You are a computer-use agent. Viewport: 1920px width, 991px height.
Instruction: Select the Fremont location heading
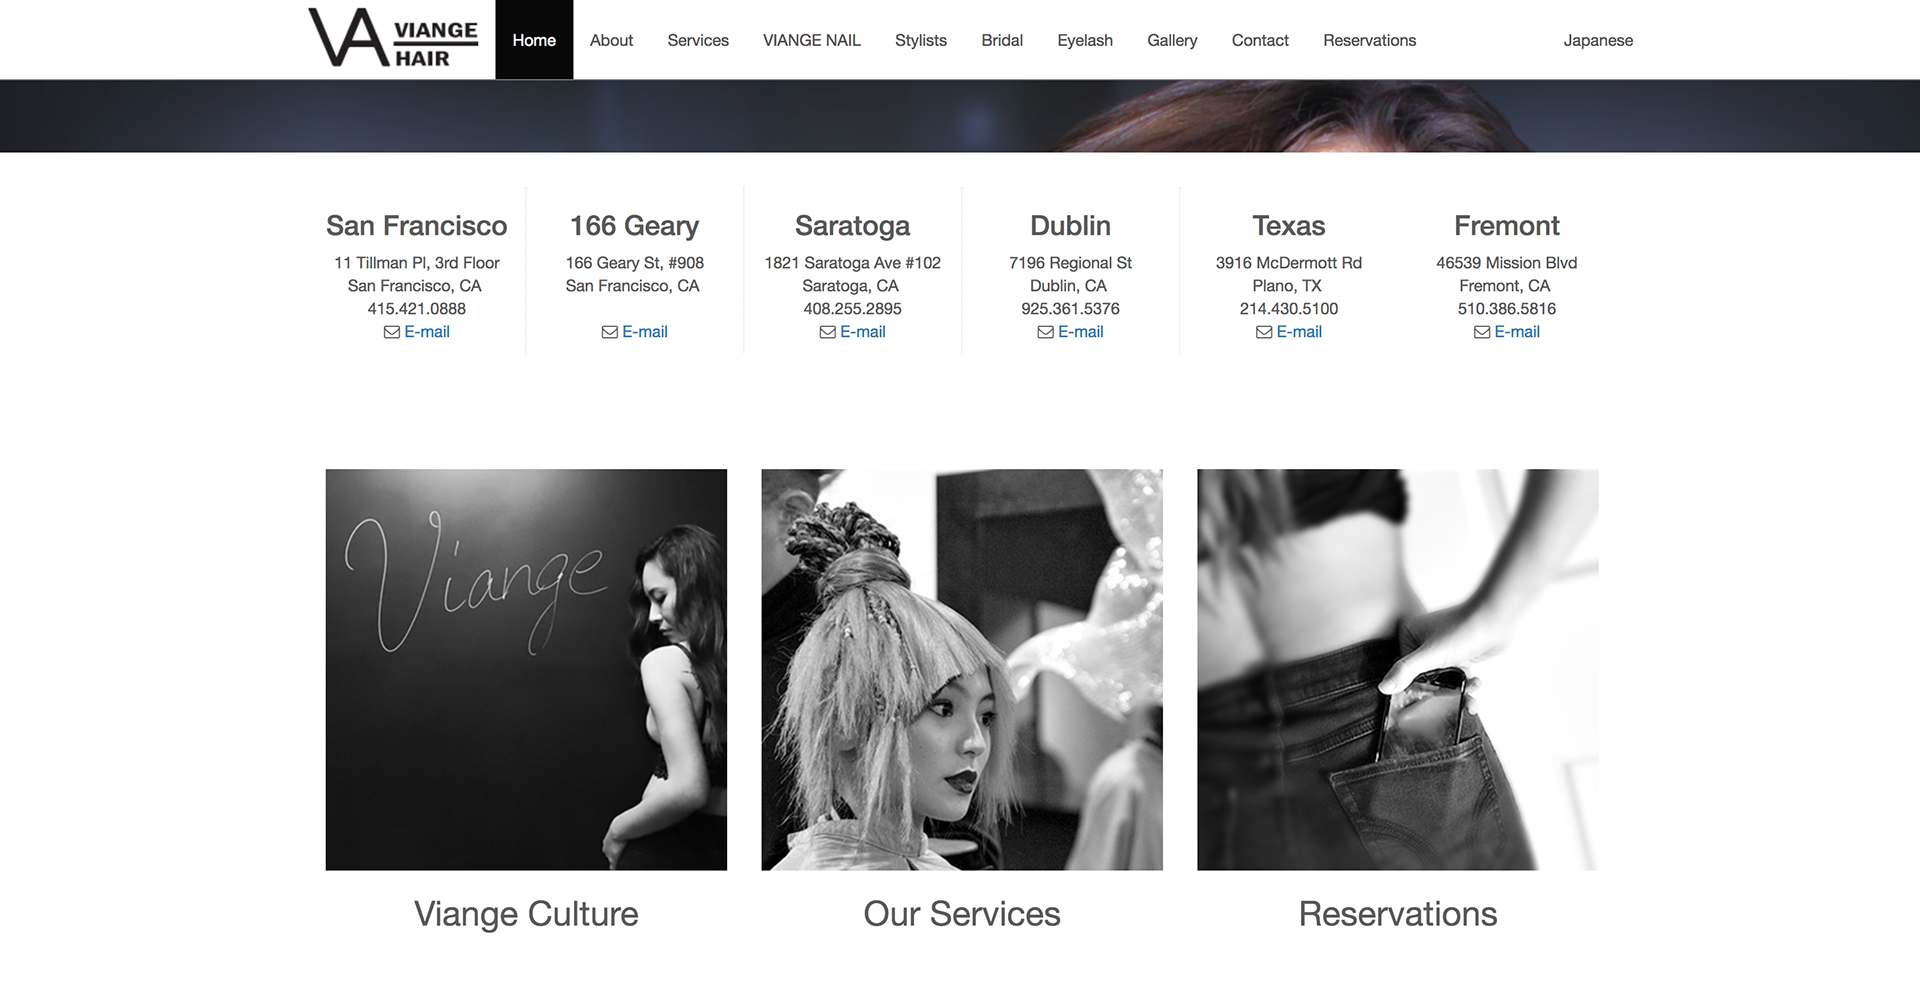point(1507,226)
